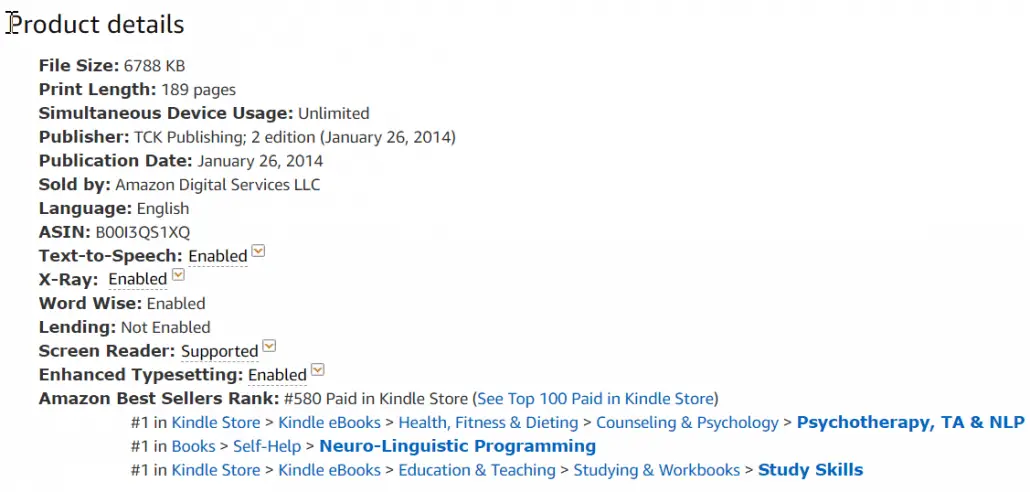Image resolution: width=1030 pixels, height=492 pixels.
Task: Open the Self-Help breadcrumb link
Action: tap(267, 446)
